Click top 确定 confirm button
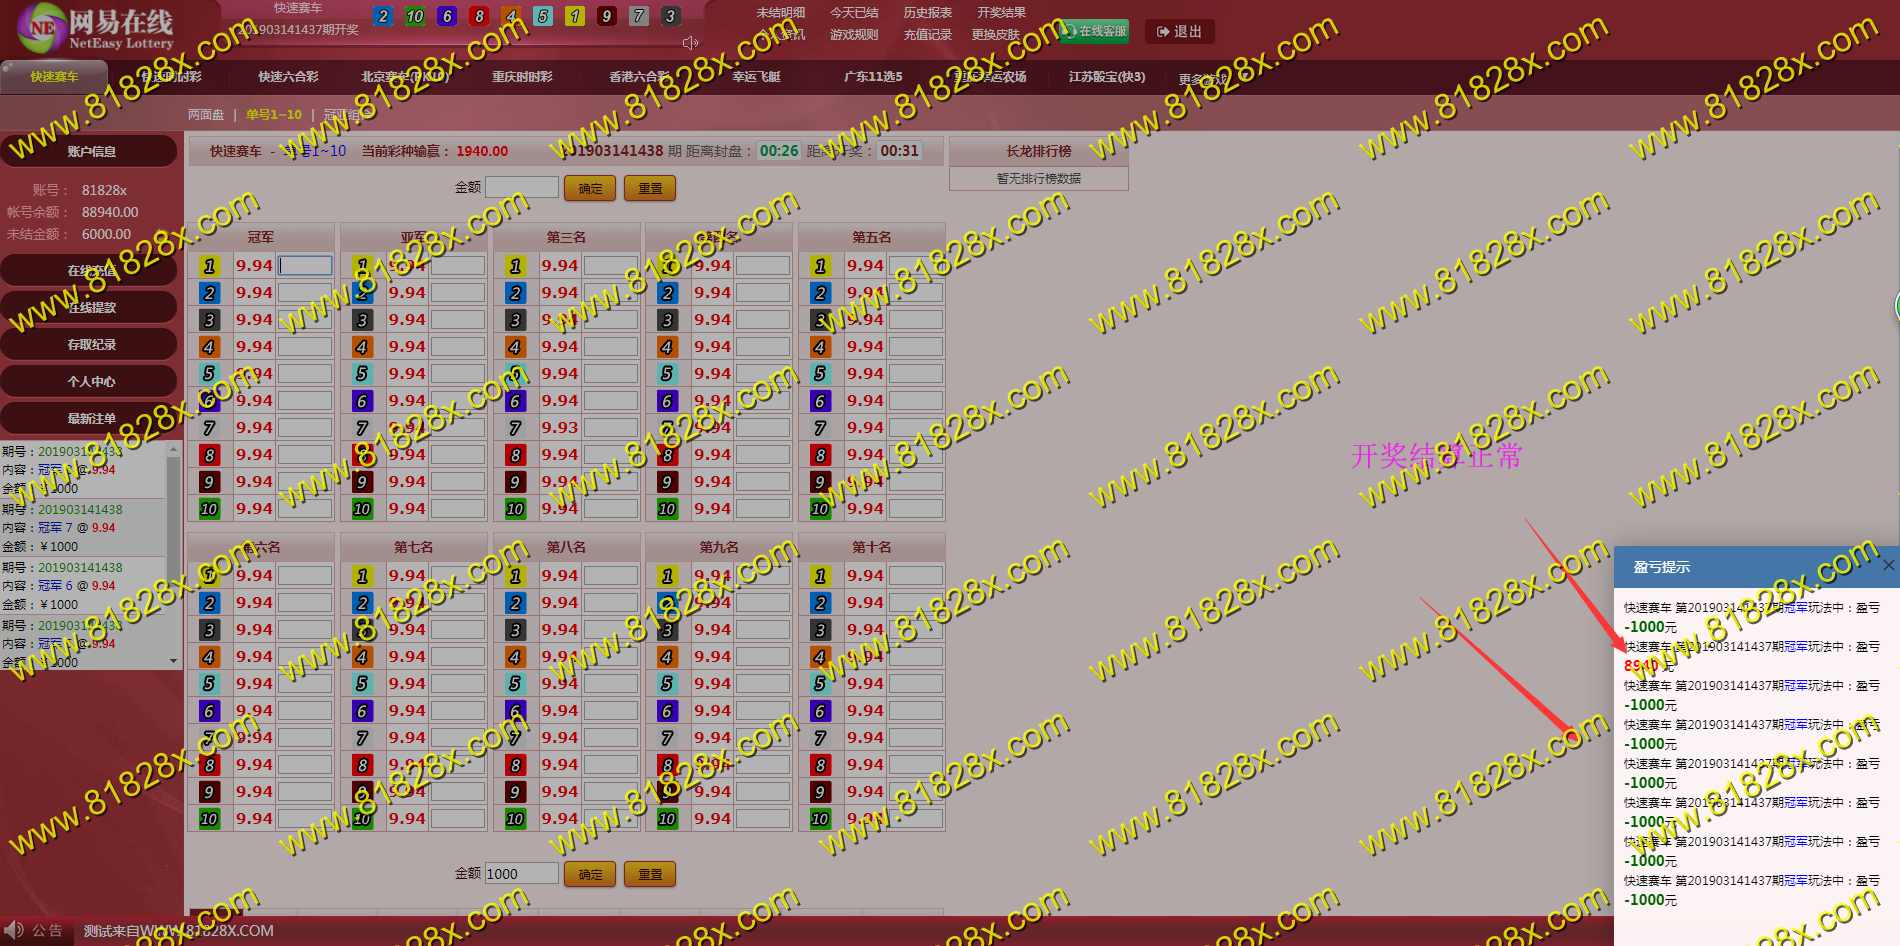The image size is (1900, 946). pyautogui.click(x=590, y=188)
